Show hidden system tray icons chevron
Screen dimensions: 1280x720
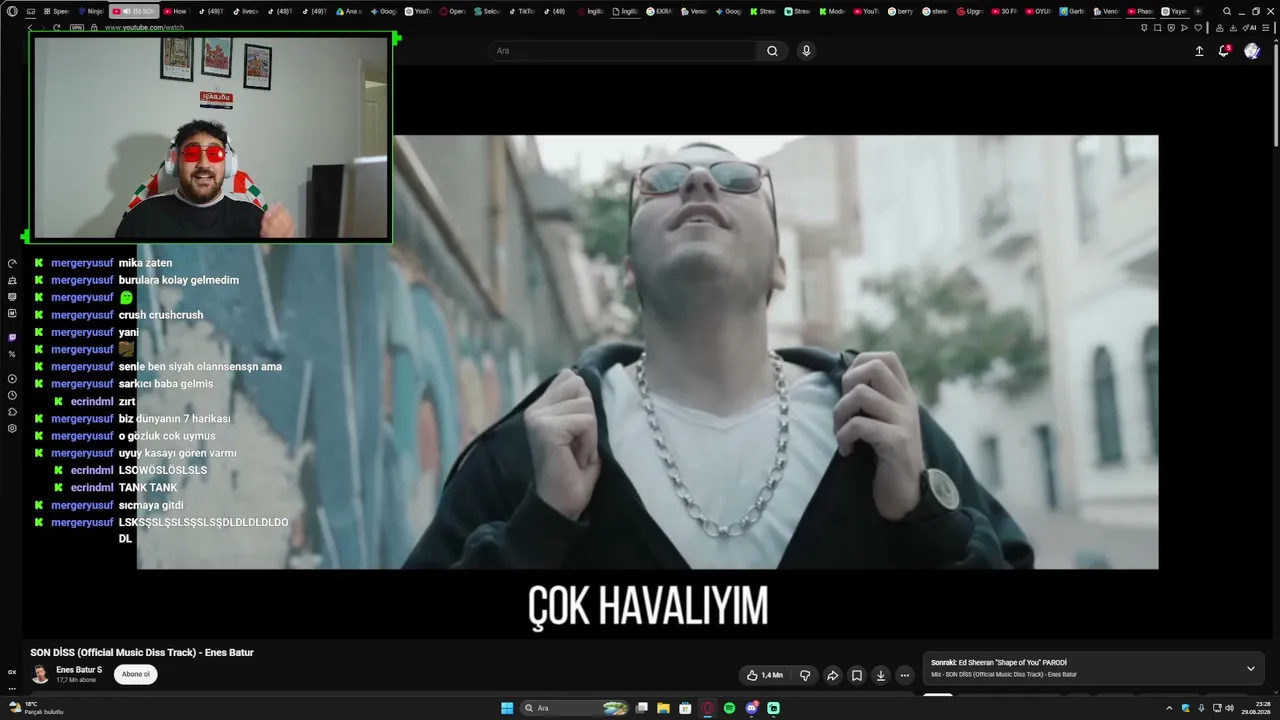pos(1169,708)
